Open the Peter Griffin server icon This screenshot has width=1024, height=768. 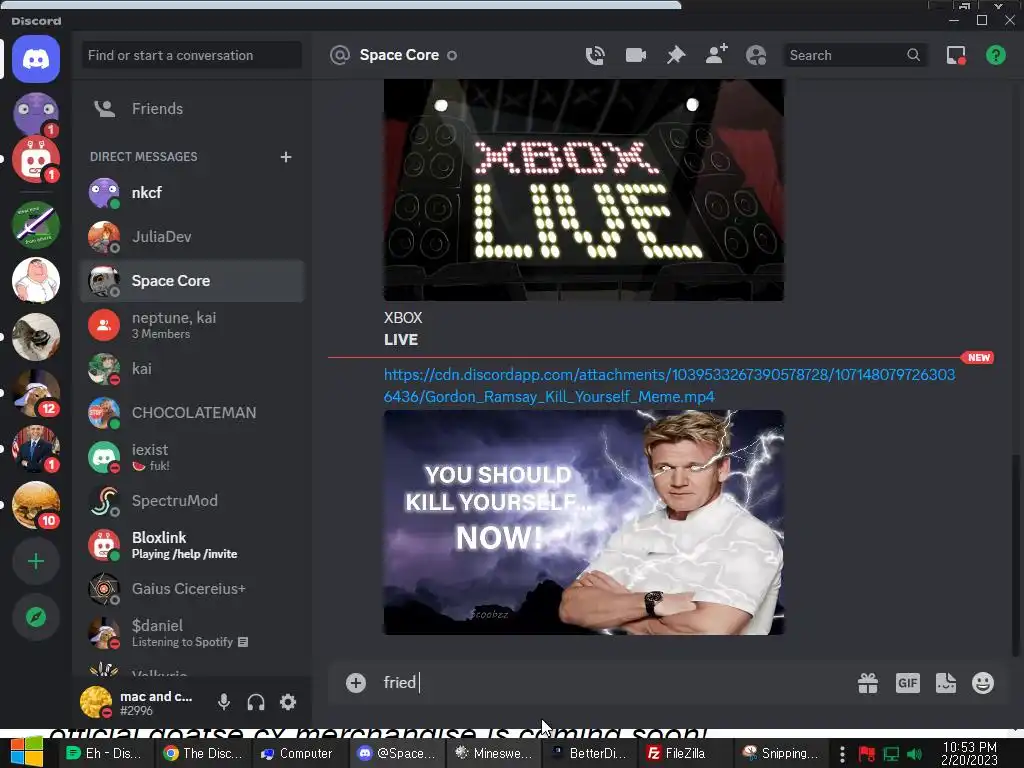tap(36, 281)
